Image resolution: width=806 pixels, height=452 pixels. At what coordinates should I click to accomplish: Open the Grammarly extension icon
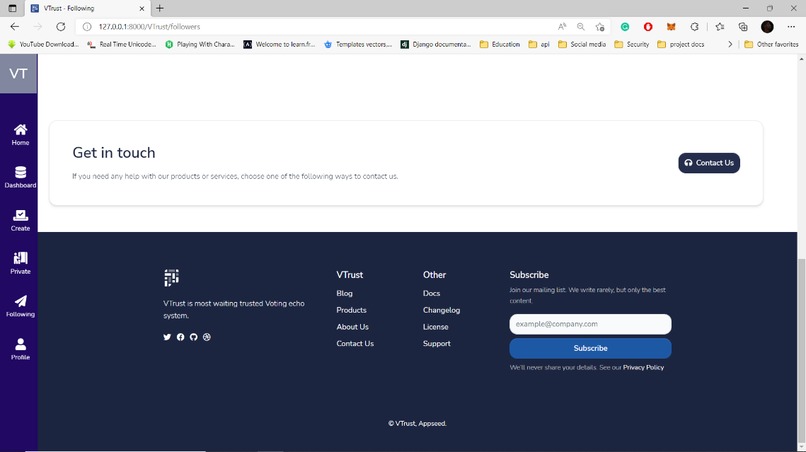tap(625, 27)
